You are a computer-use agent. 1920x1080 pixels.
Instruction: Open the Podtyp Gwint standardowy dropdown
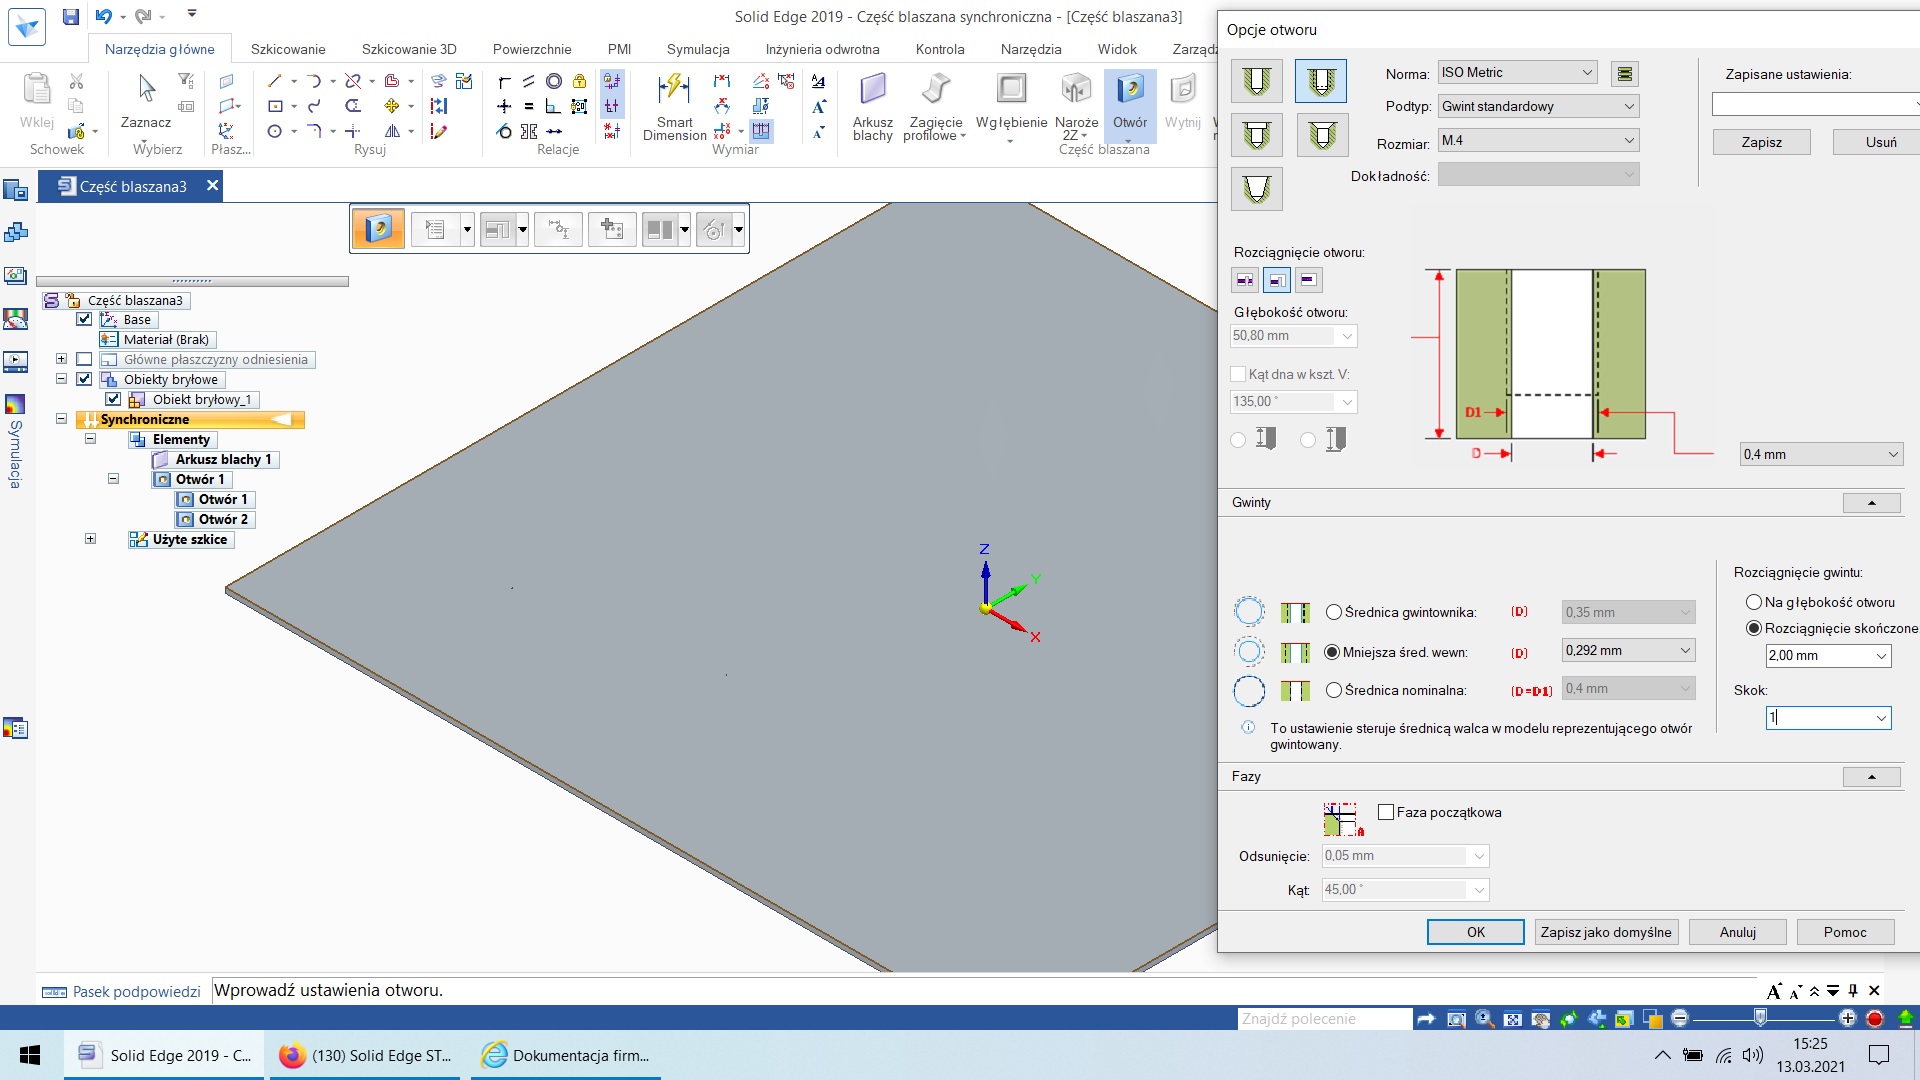pos(1538,106)
